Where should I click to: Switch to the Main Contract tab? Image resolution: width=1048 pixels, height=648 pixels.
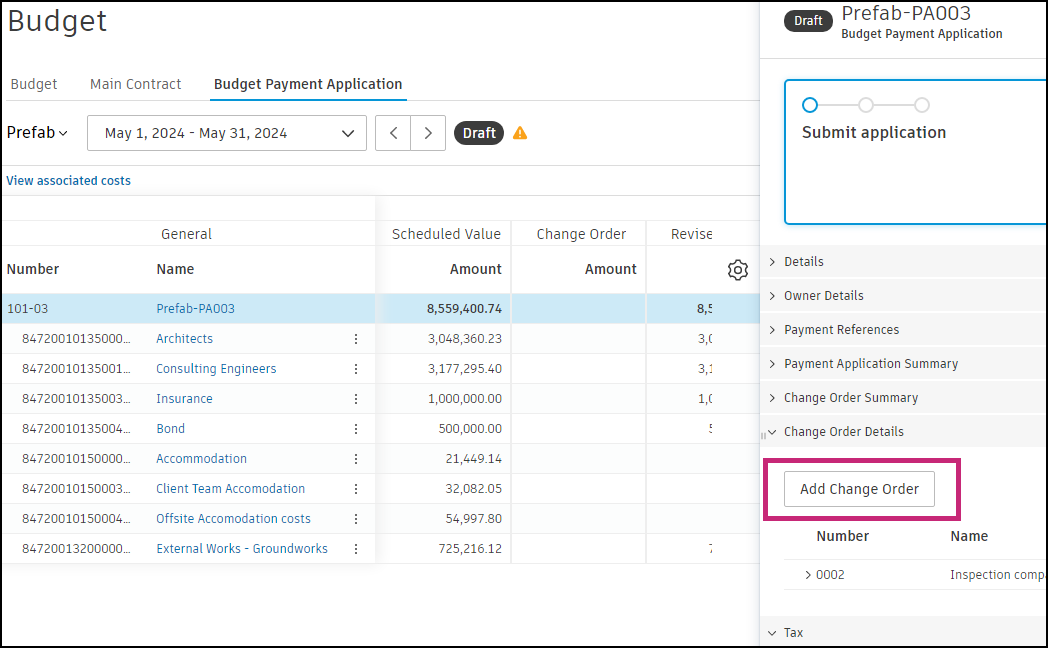[136, 84]
